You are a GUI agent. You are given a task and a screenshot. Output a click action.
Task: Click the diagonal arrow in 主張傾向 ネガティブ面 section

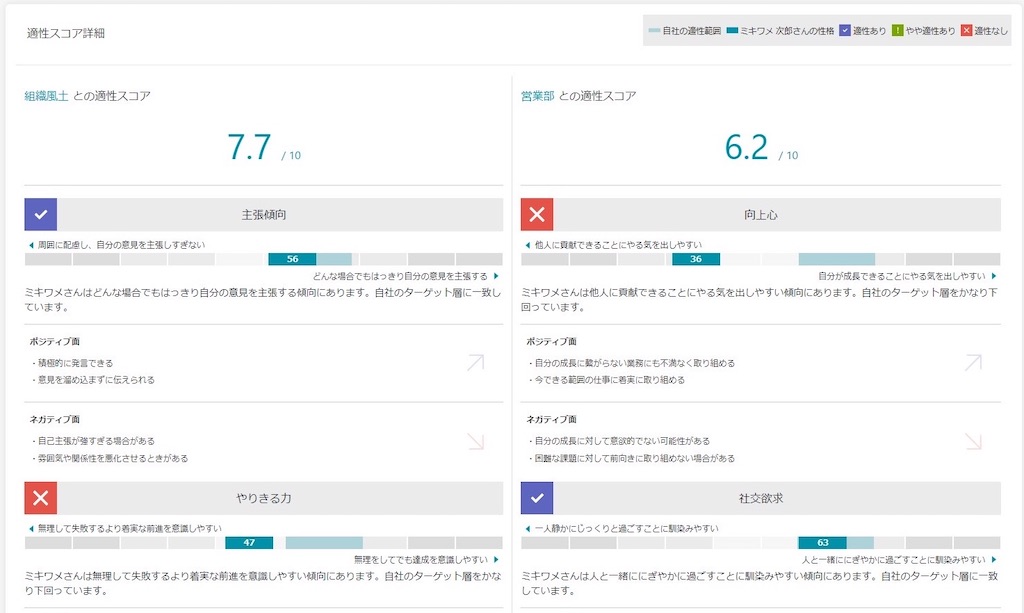(476, 441)
